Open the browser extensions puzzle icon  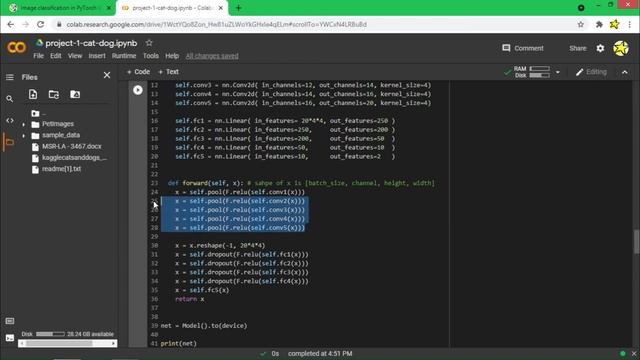599,24
